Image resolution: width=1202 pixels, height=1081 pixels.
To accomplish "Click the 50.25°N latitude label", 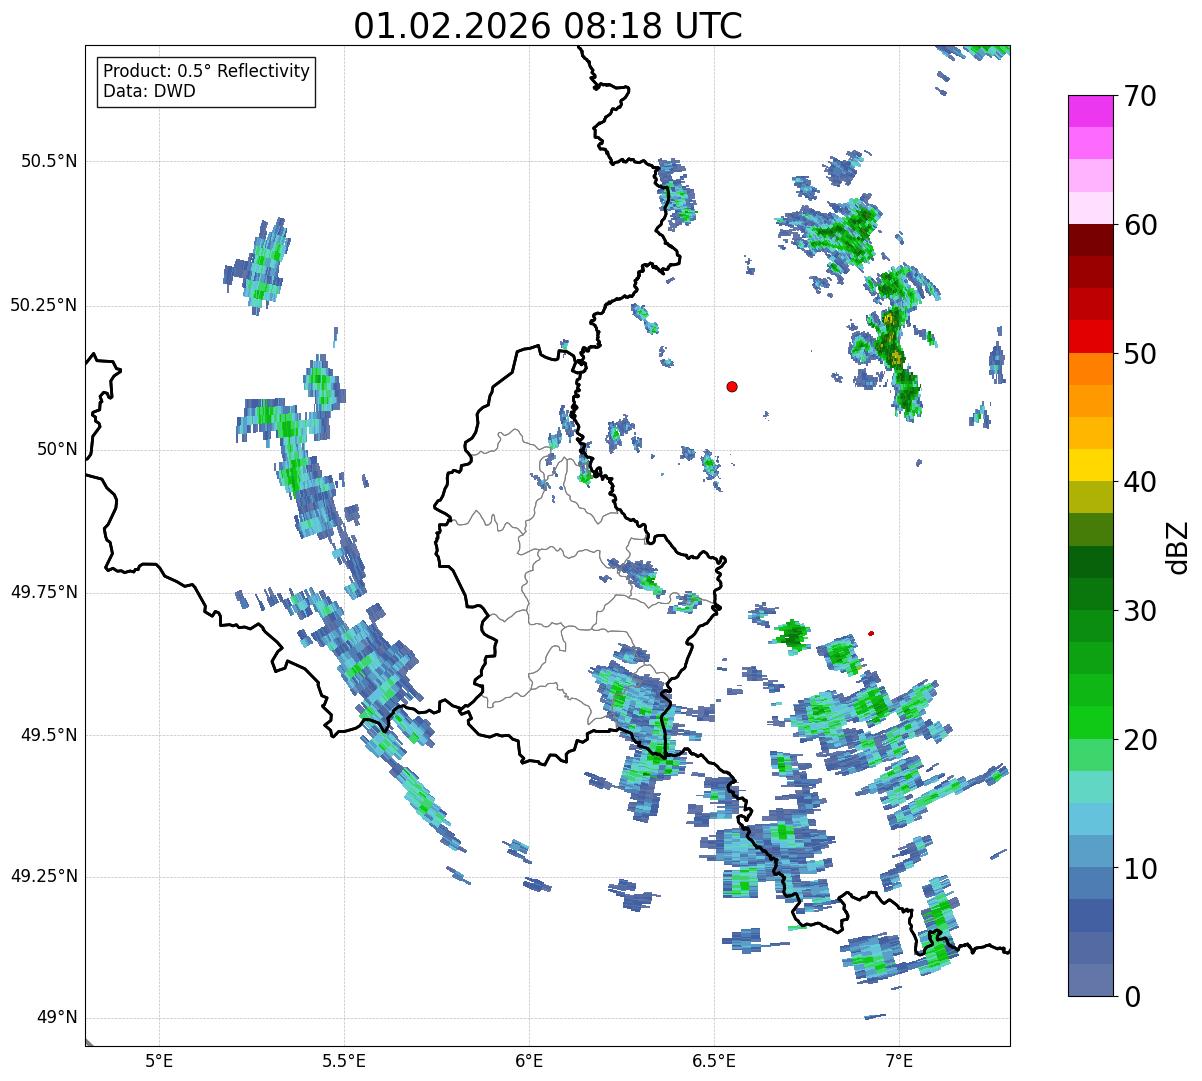I will tap(43, 305).
